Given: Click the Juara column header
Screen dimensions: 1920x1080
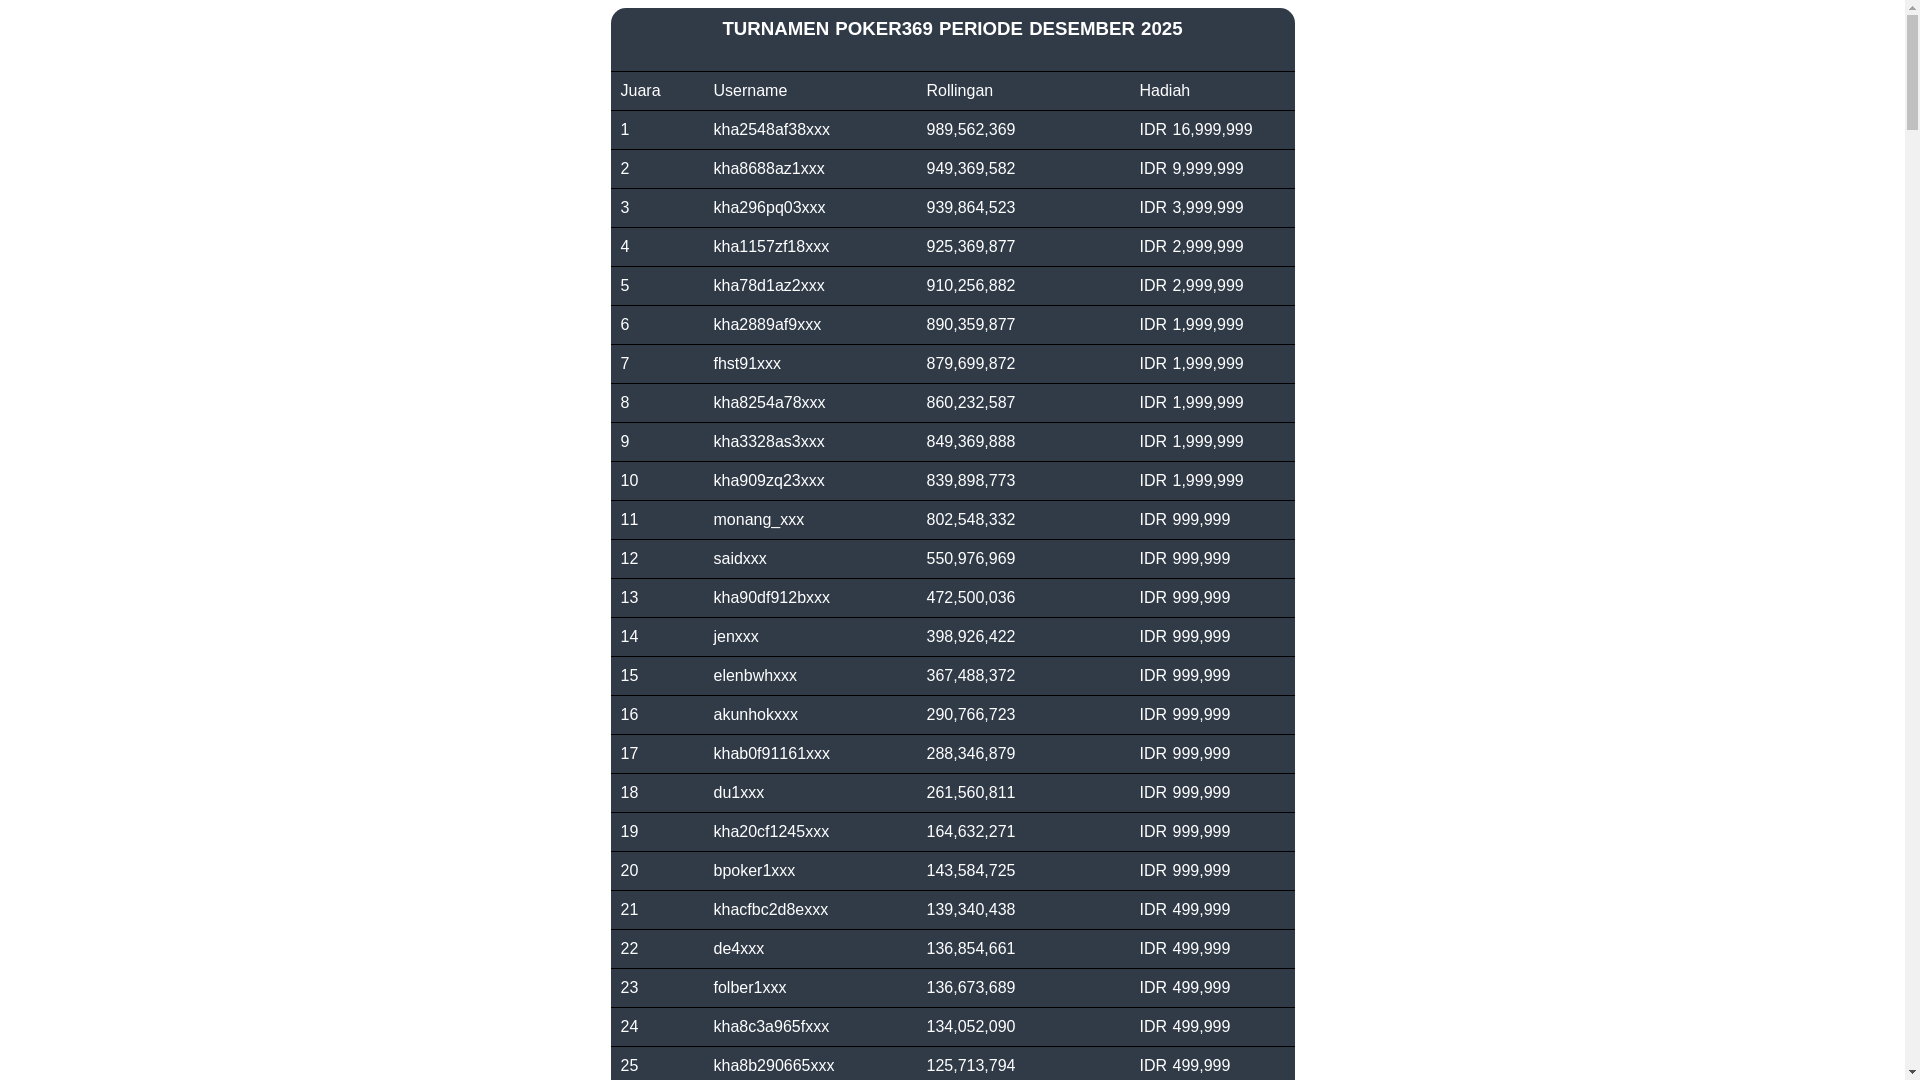Looking at the screenshot, I should click(640, 91).
